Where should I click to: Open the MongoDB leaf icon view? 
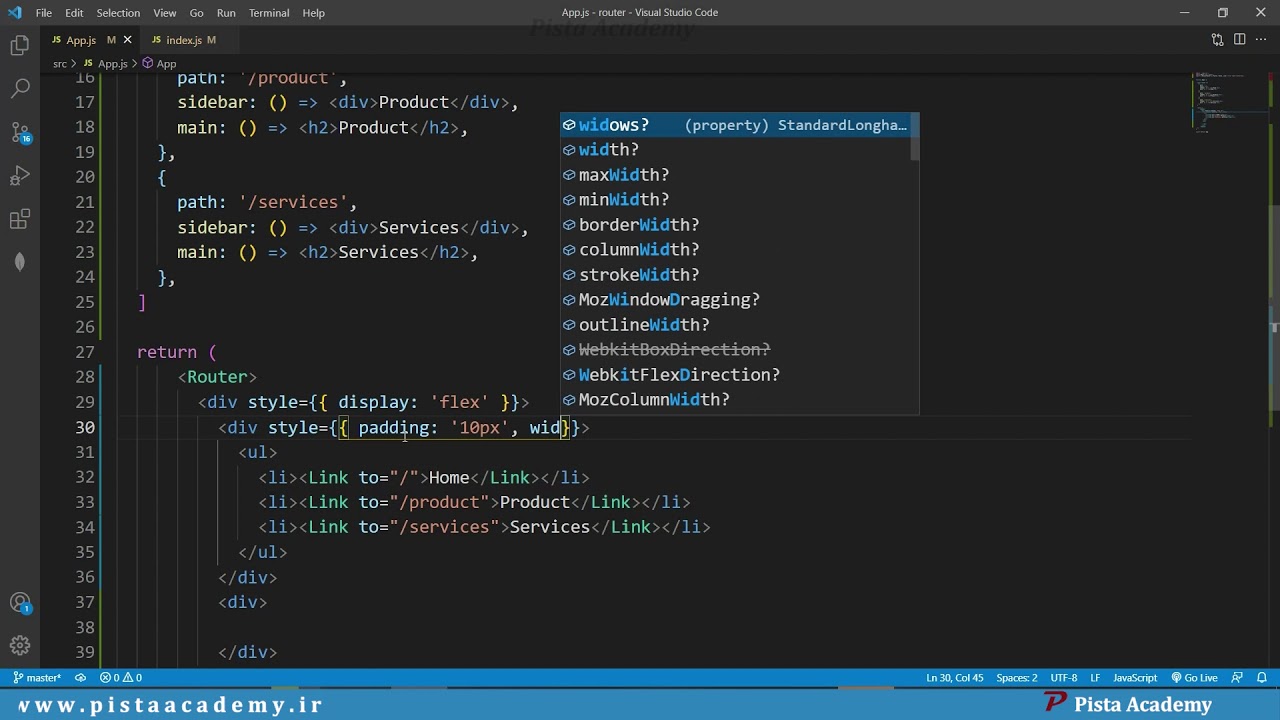[x=20, y=262]
